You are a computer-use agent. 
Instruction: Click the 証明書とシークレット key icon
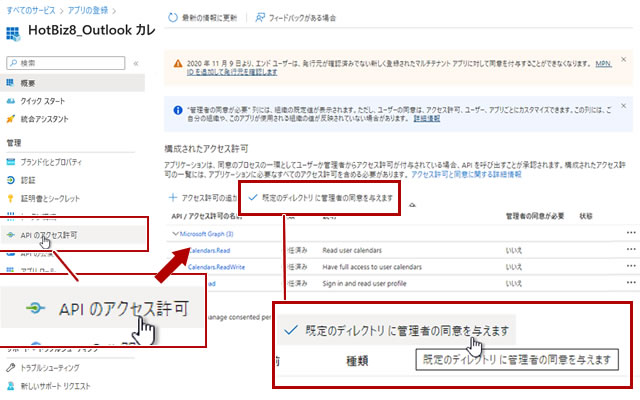pyautogui.click(x=11, y=198)
